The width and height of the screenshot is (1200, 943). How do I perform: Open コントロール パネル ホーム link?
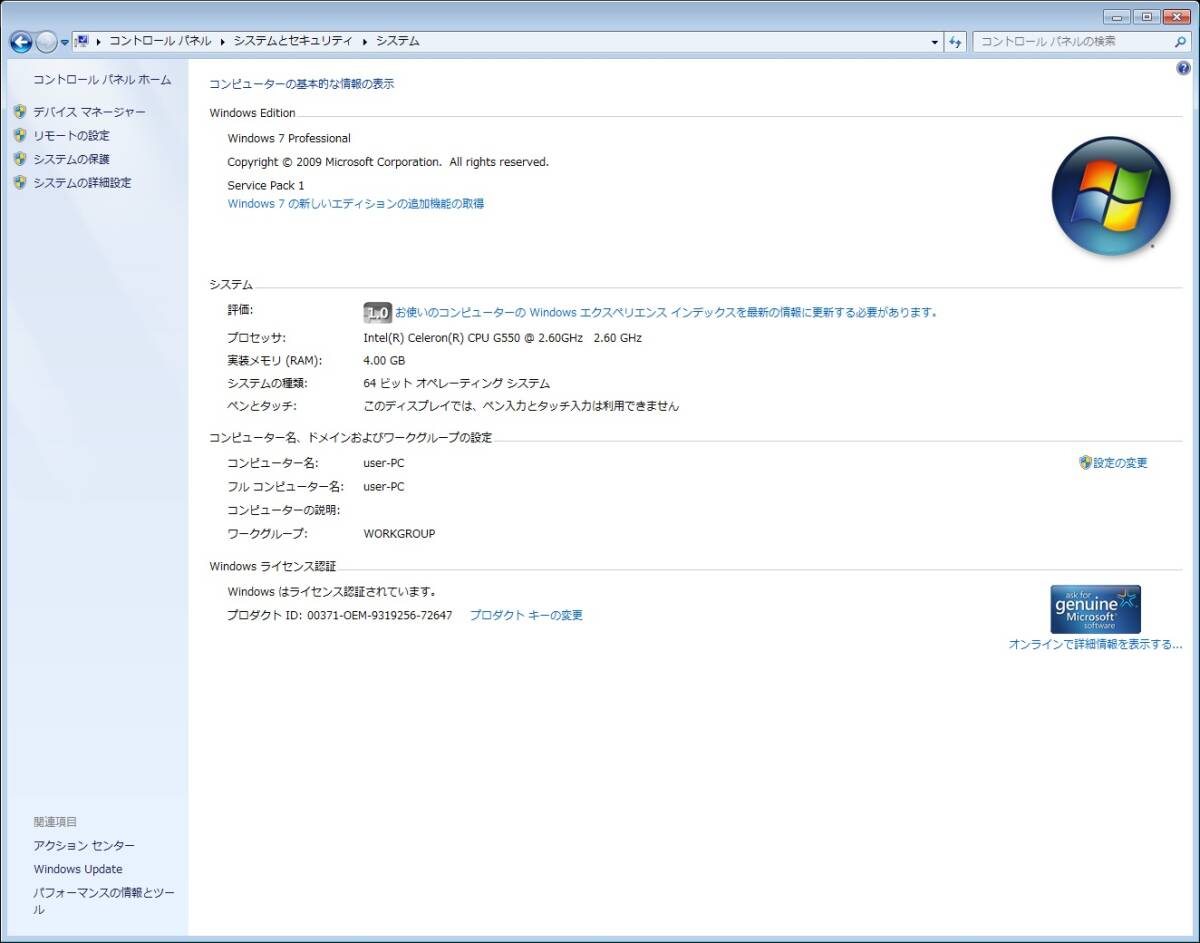point(102,80)
